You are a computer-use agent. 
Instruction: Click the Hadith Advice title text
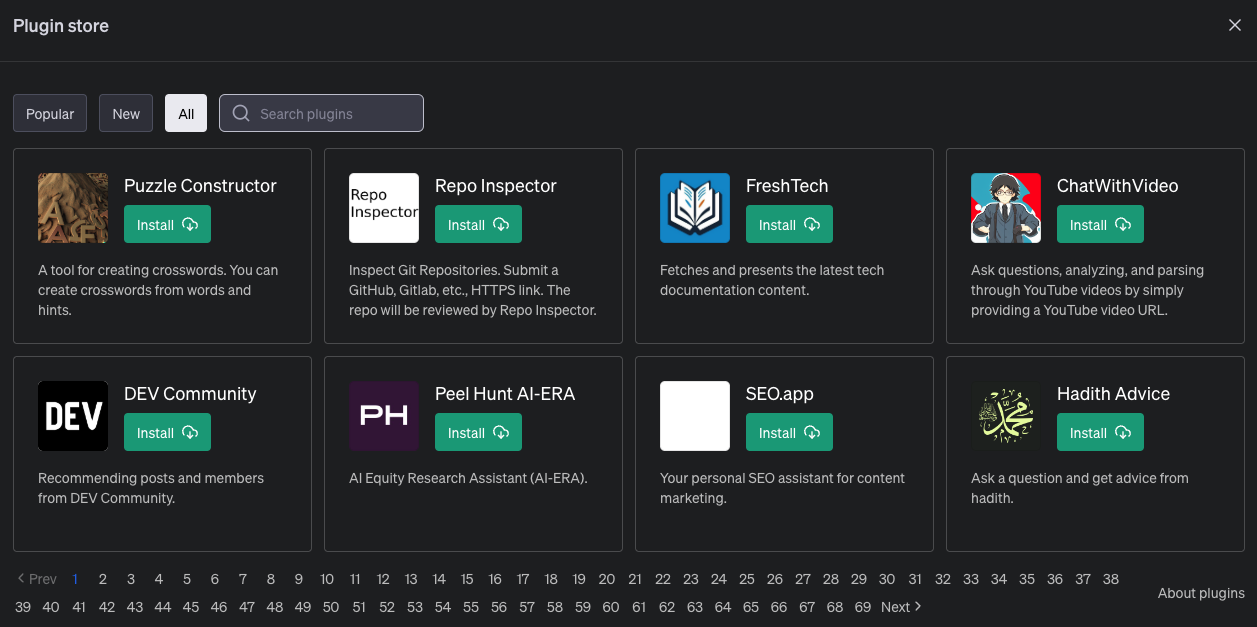pos(1113,394)
